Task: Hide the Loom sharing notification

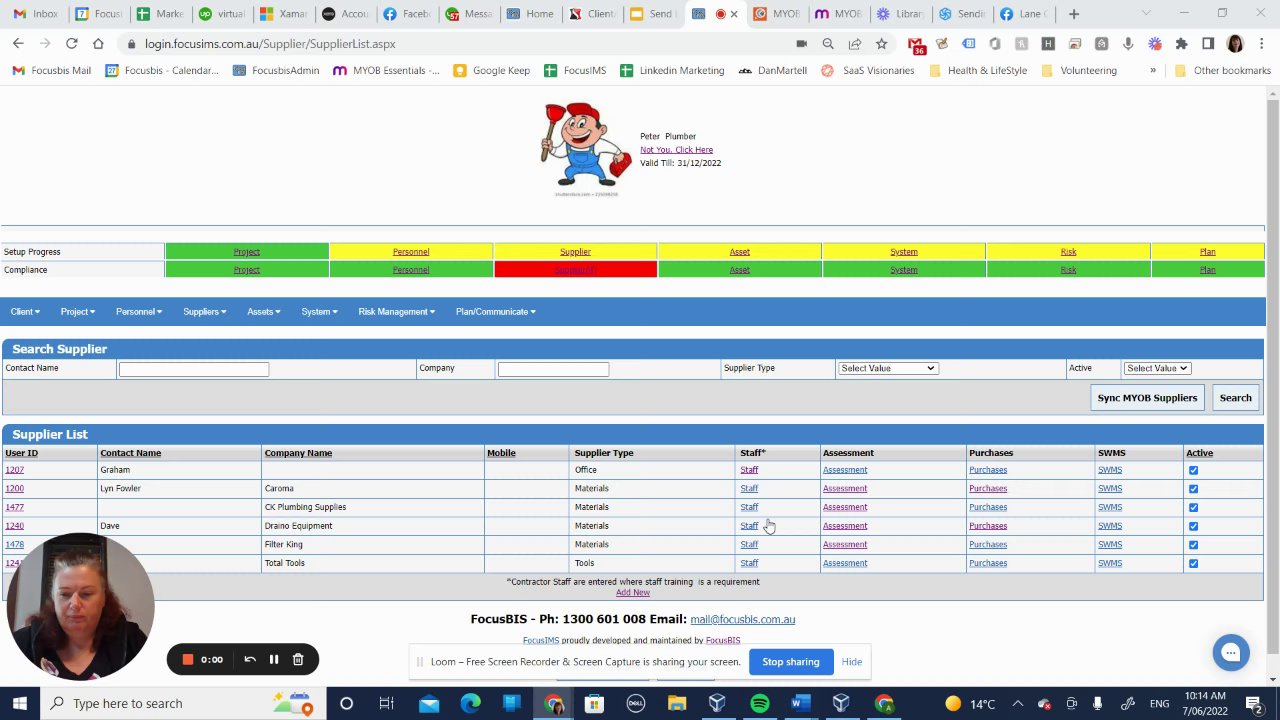Action: click(852, 662)
